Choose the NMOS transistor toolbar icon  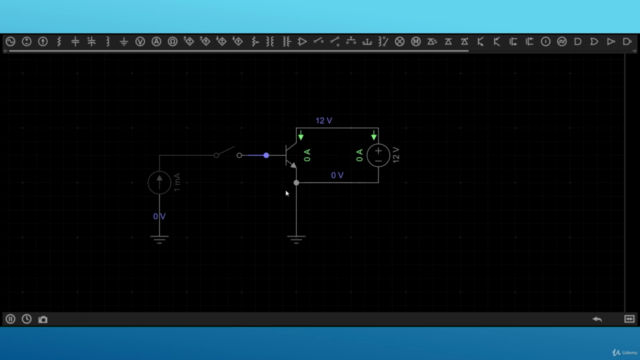[513, 42]
